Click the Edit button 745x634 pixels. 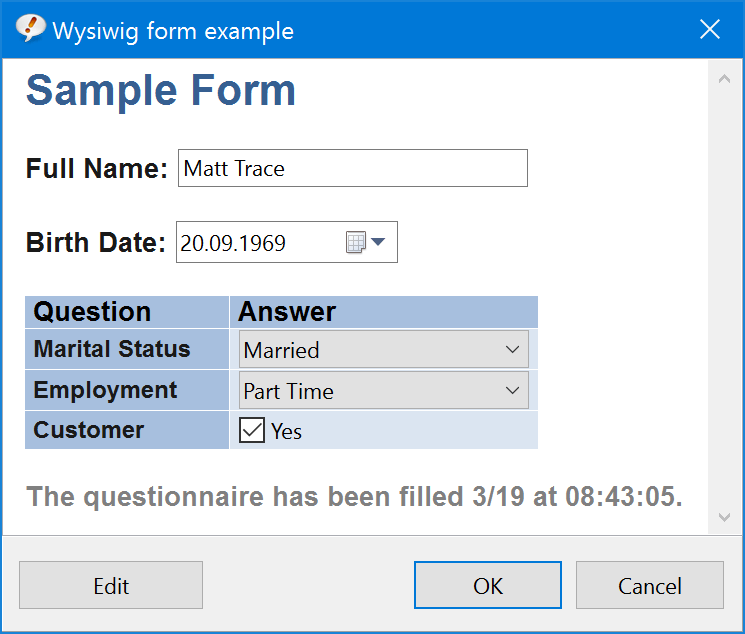(111, 585)
